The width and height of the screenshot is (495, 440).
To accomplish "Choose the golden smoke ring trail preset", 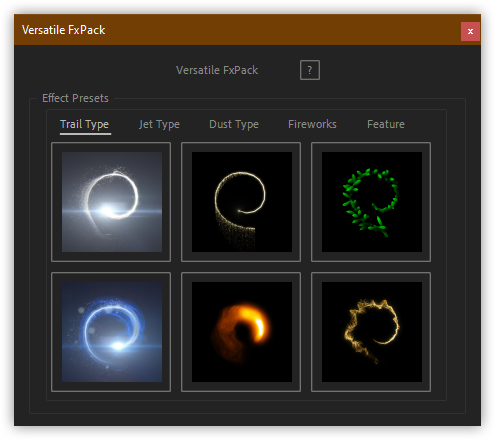I will (x=372, y=332).
